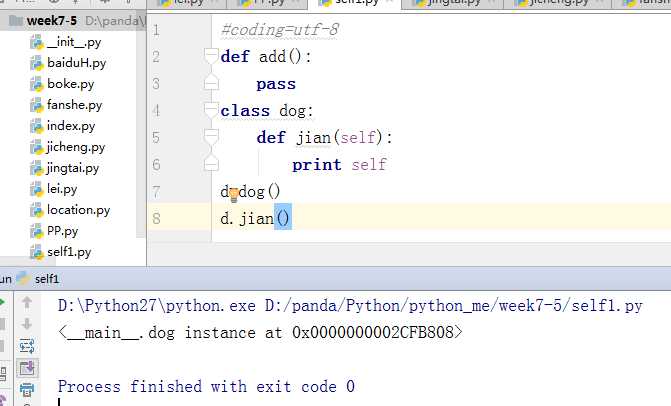Switch to the jicheng.py editor tab
The height and width of the screenshot is (406, 671).
tap(558, 3)
